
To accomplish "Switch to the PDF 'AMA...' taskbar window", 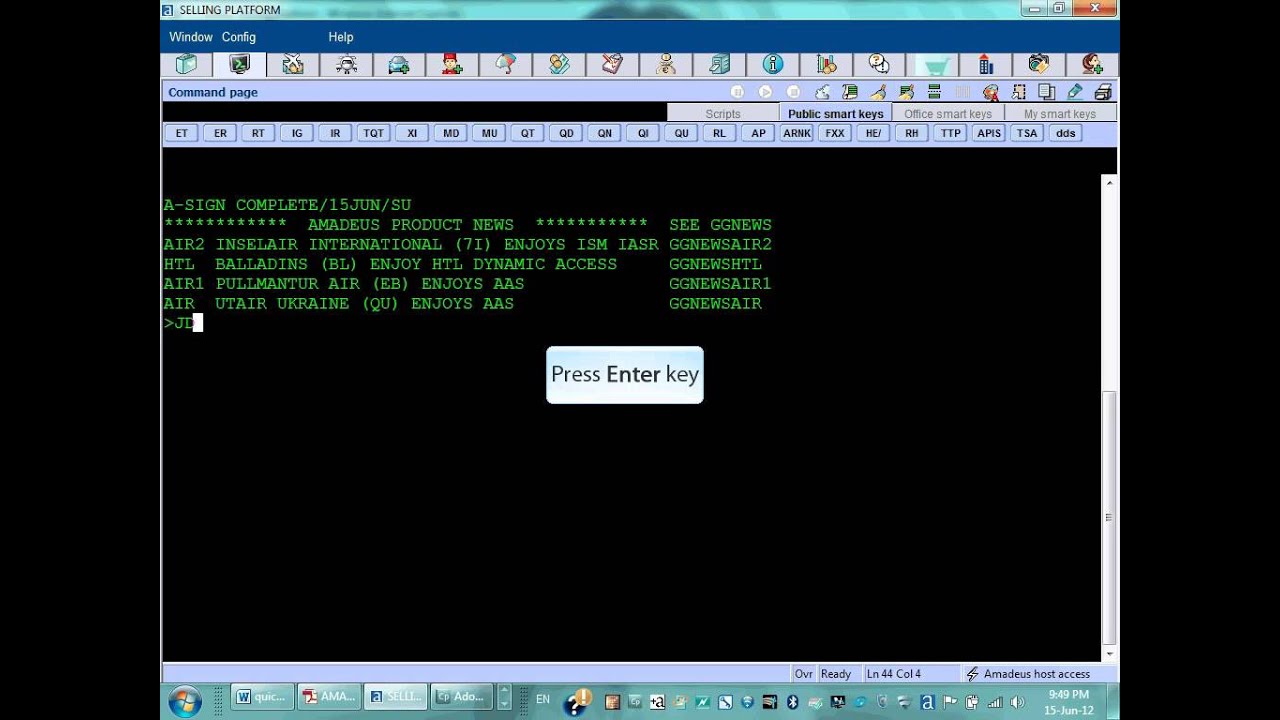I will (x=329, y=697).
